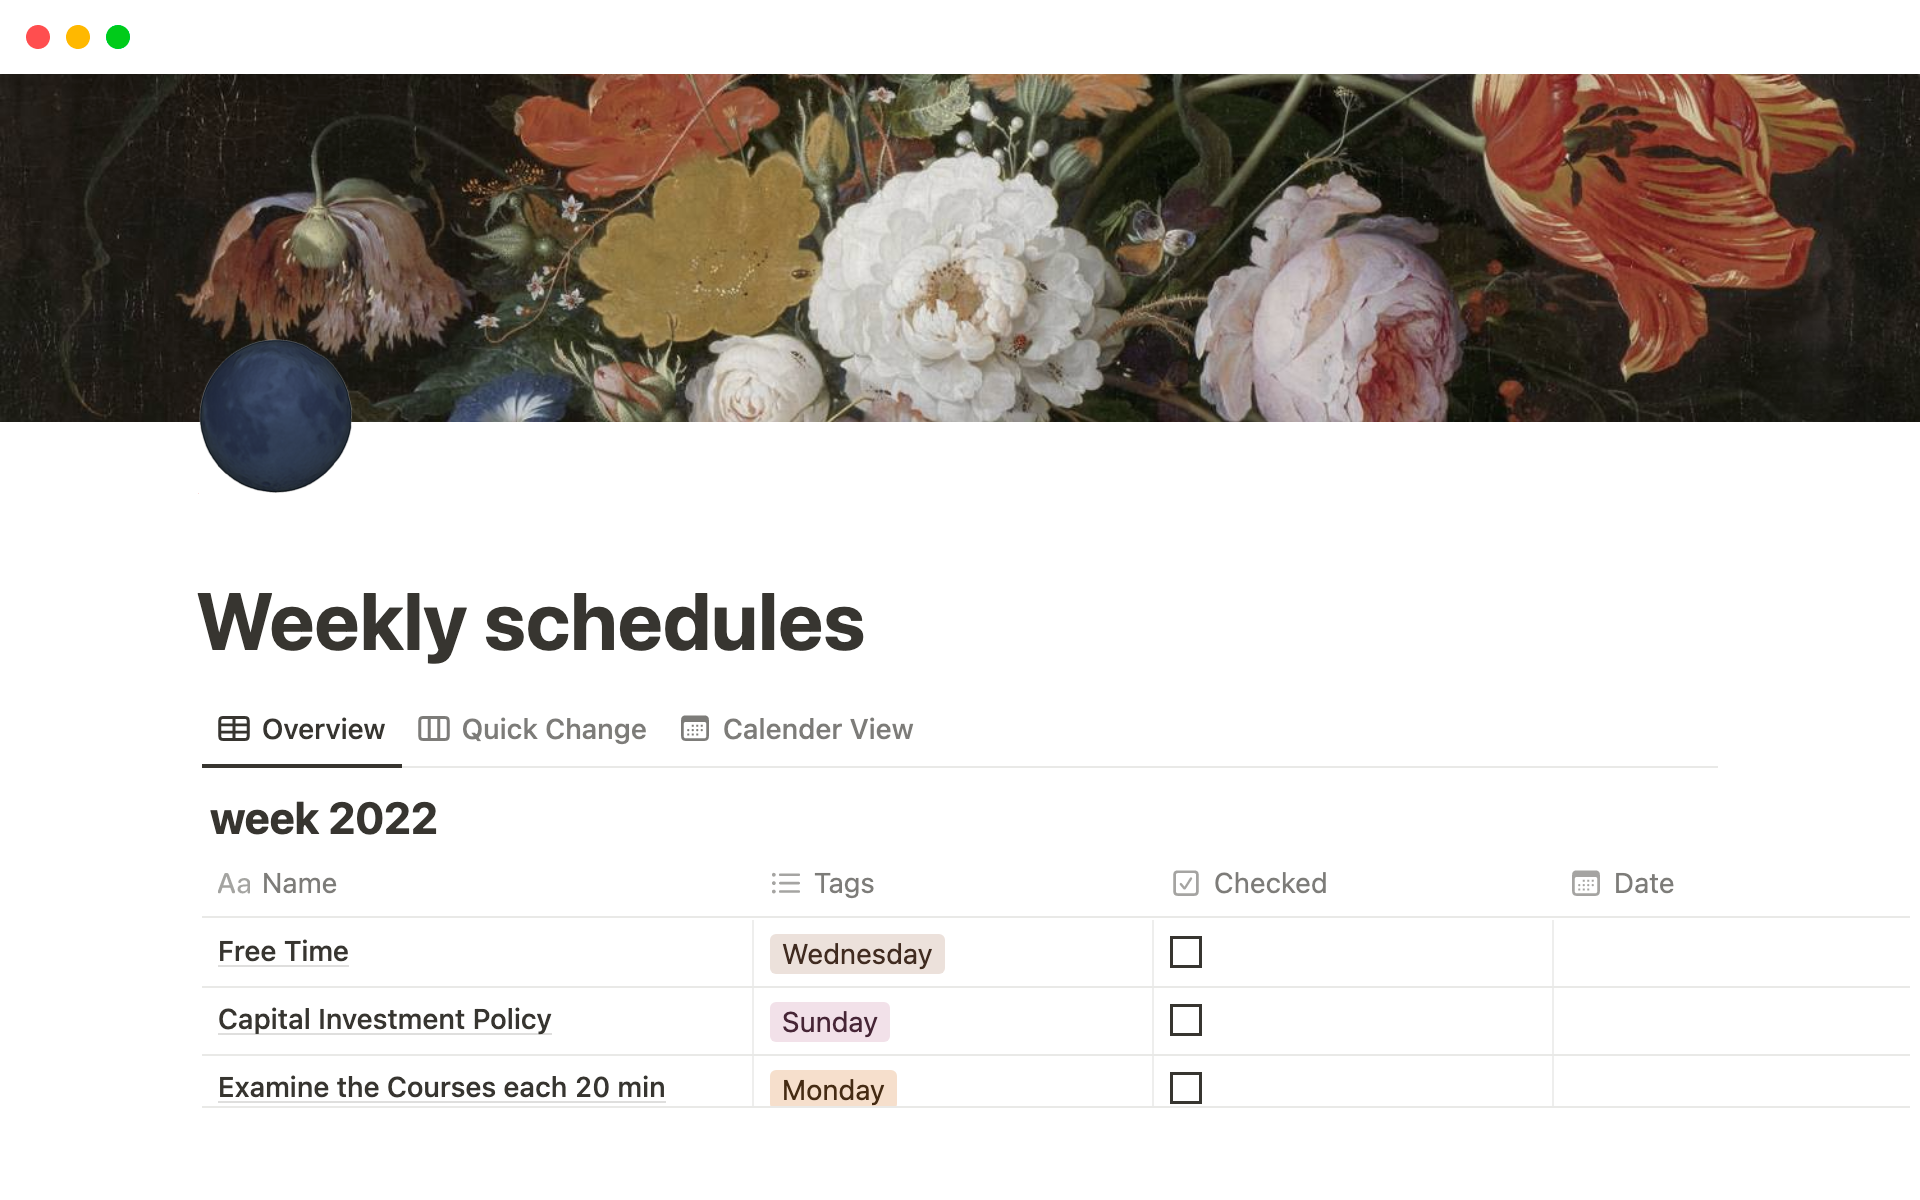Click the Weekly schedules page title
This screenshot has height=1200, width=1920.
[531, 623]
